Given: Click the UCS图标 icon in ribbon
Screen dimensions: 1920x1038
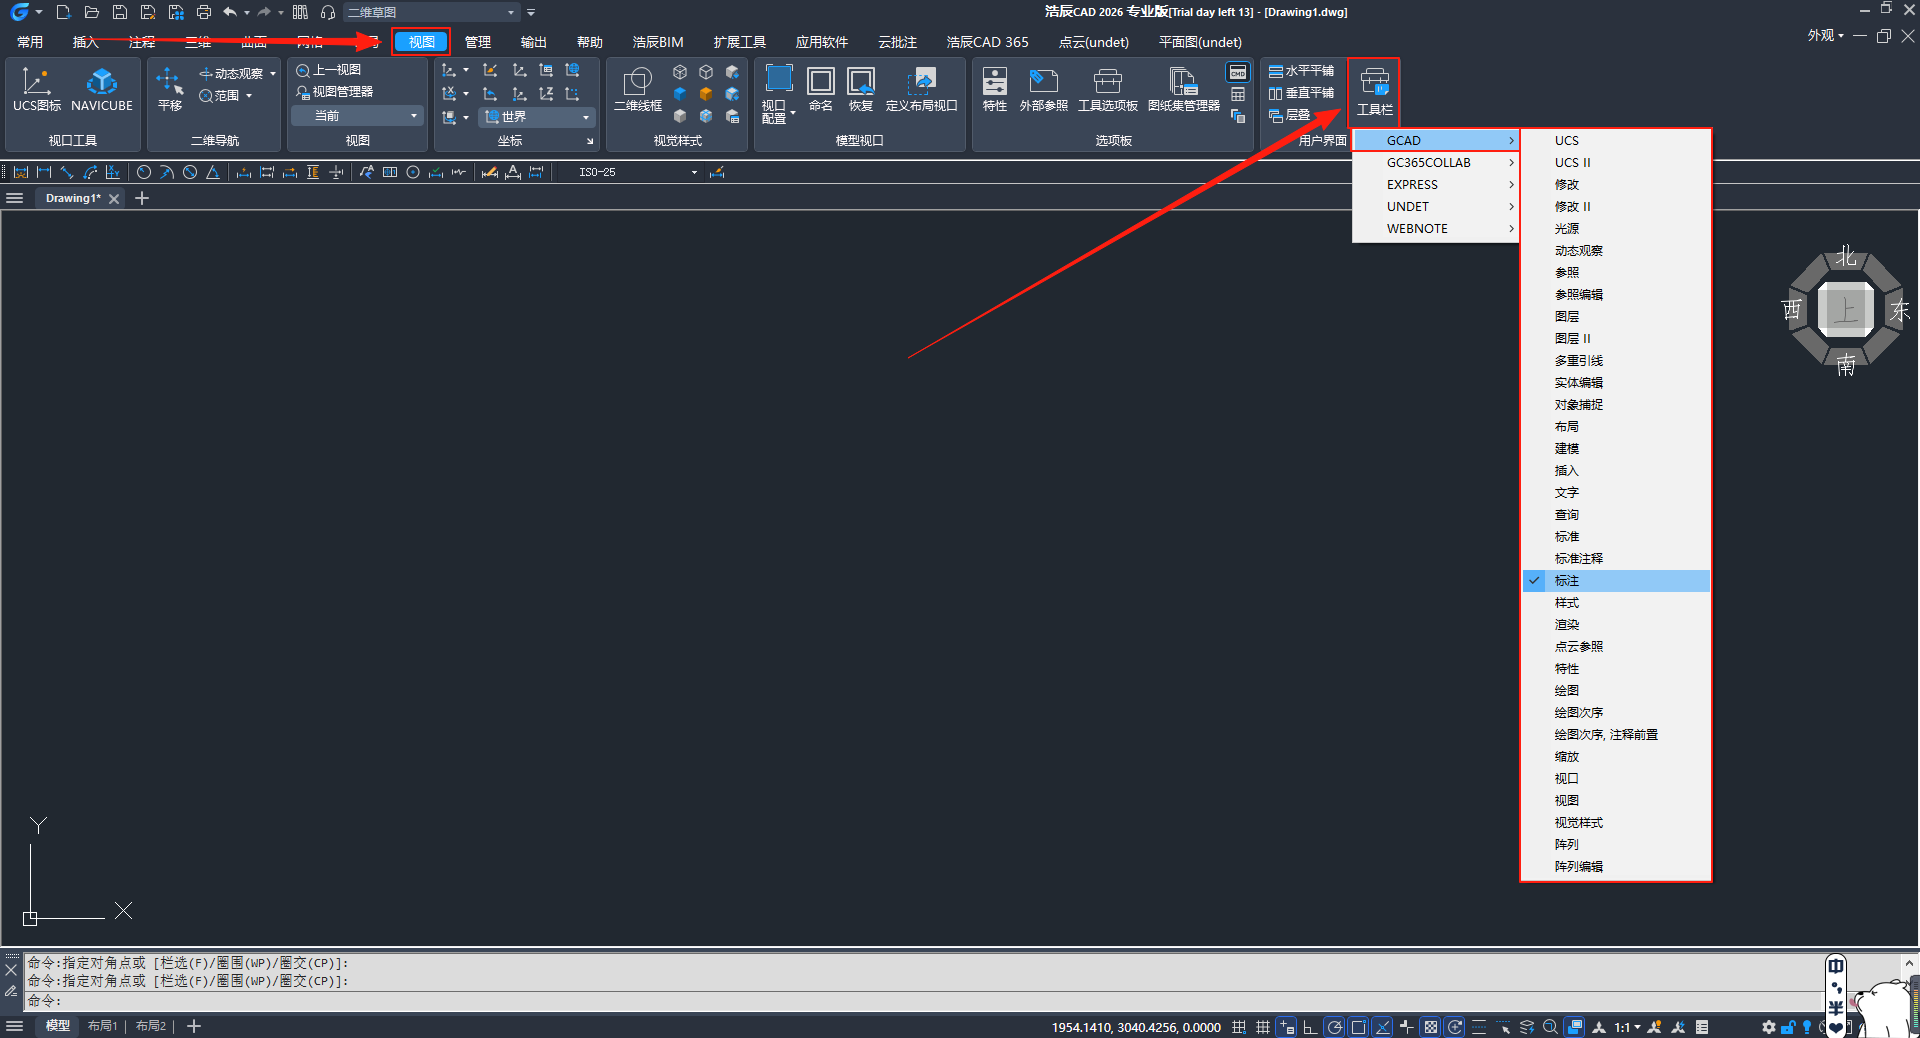Looking at the screenshot, I should pos(36,89).
